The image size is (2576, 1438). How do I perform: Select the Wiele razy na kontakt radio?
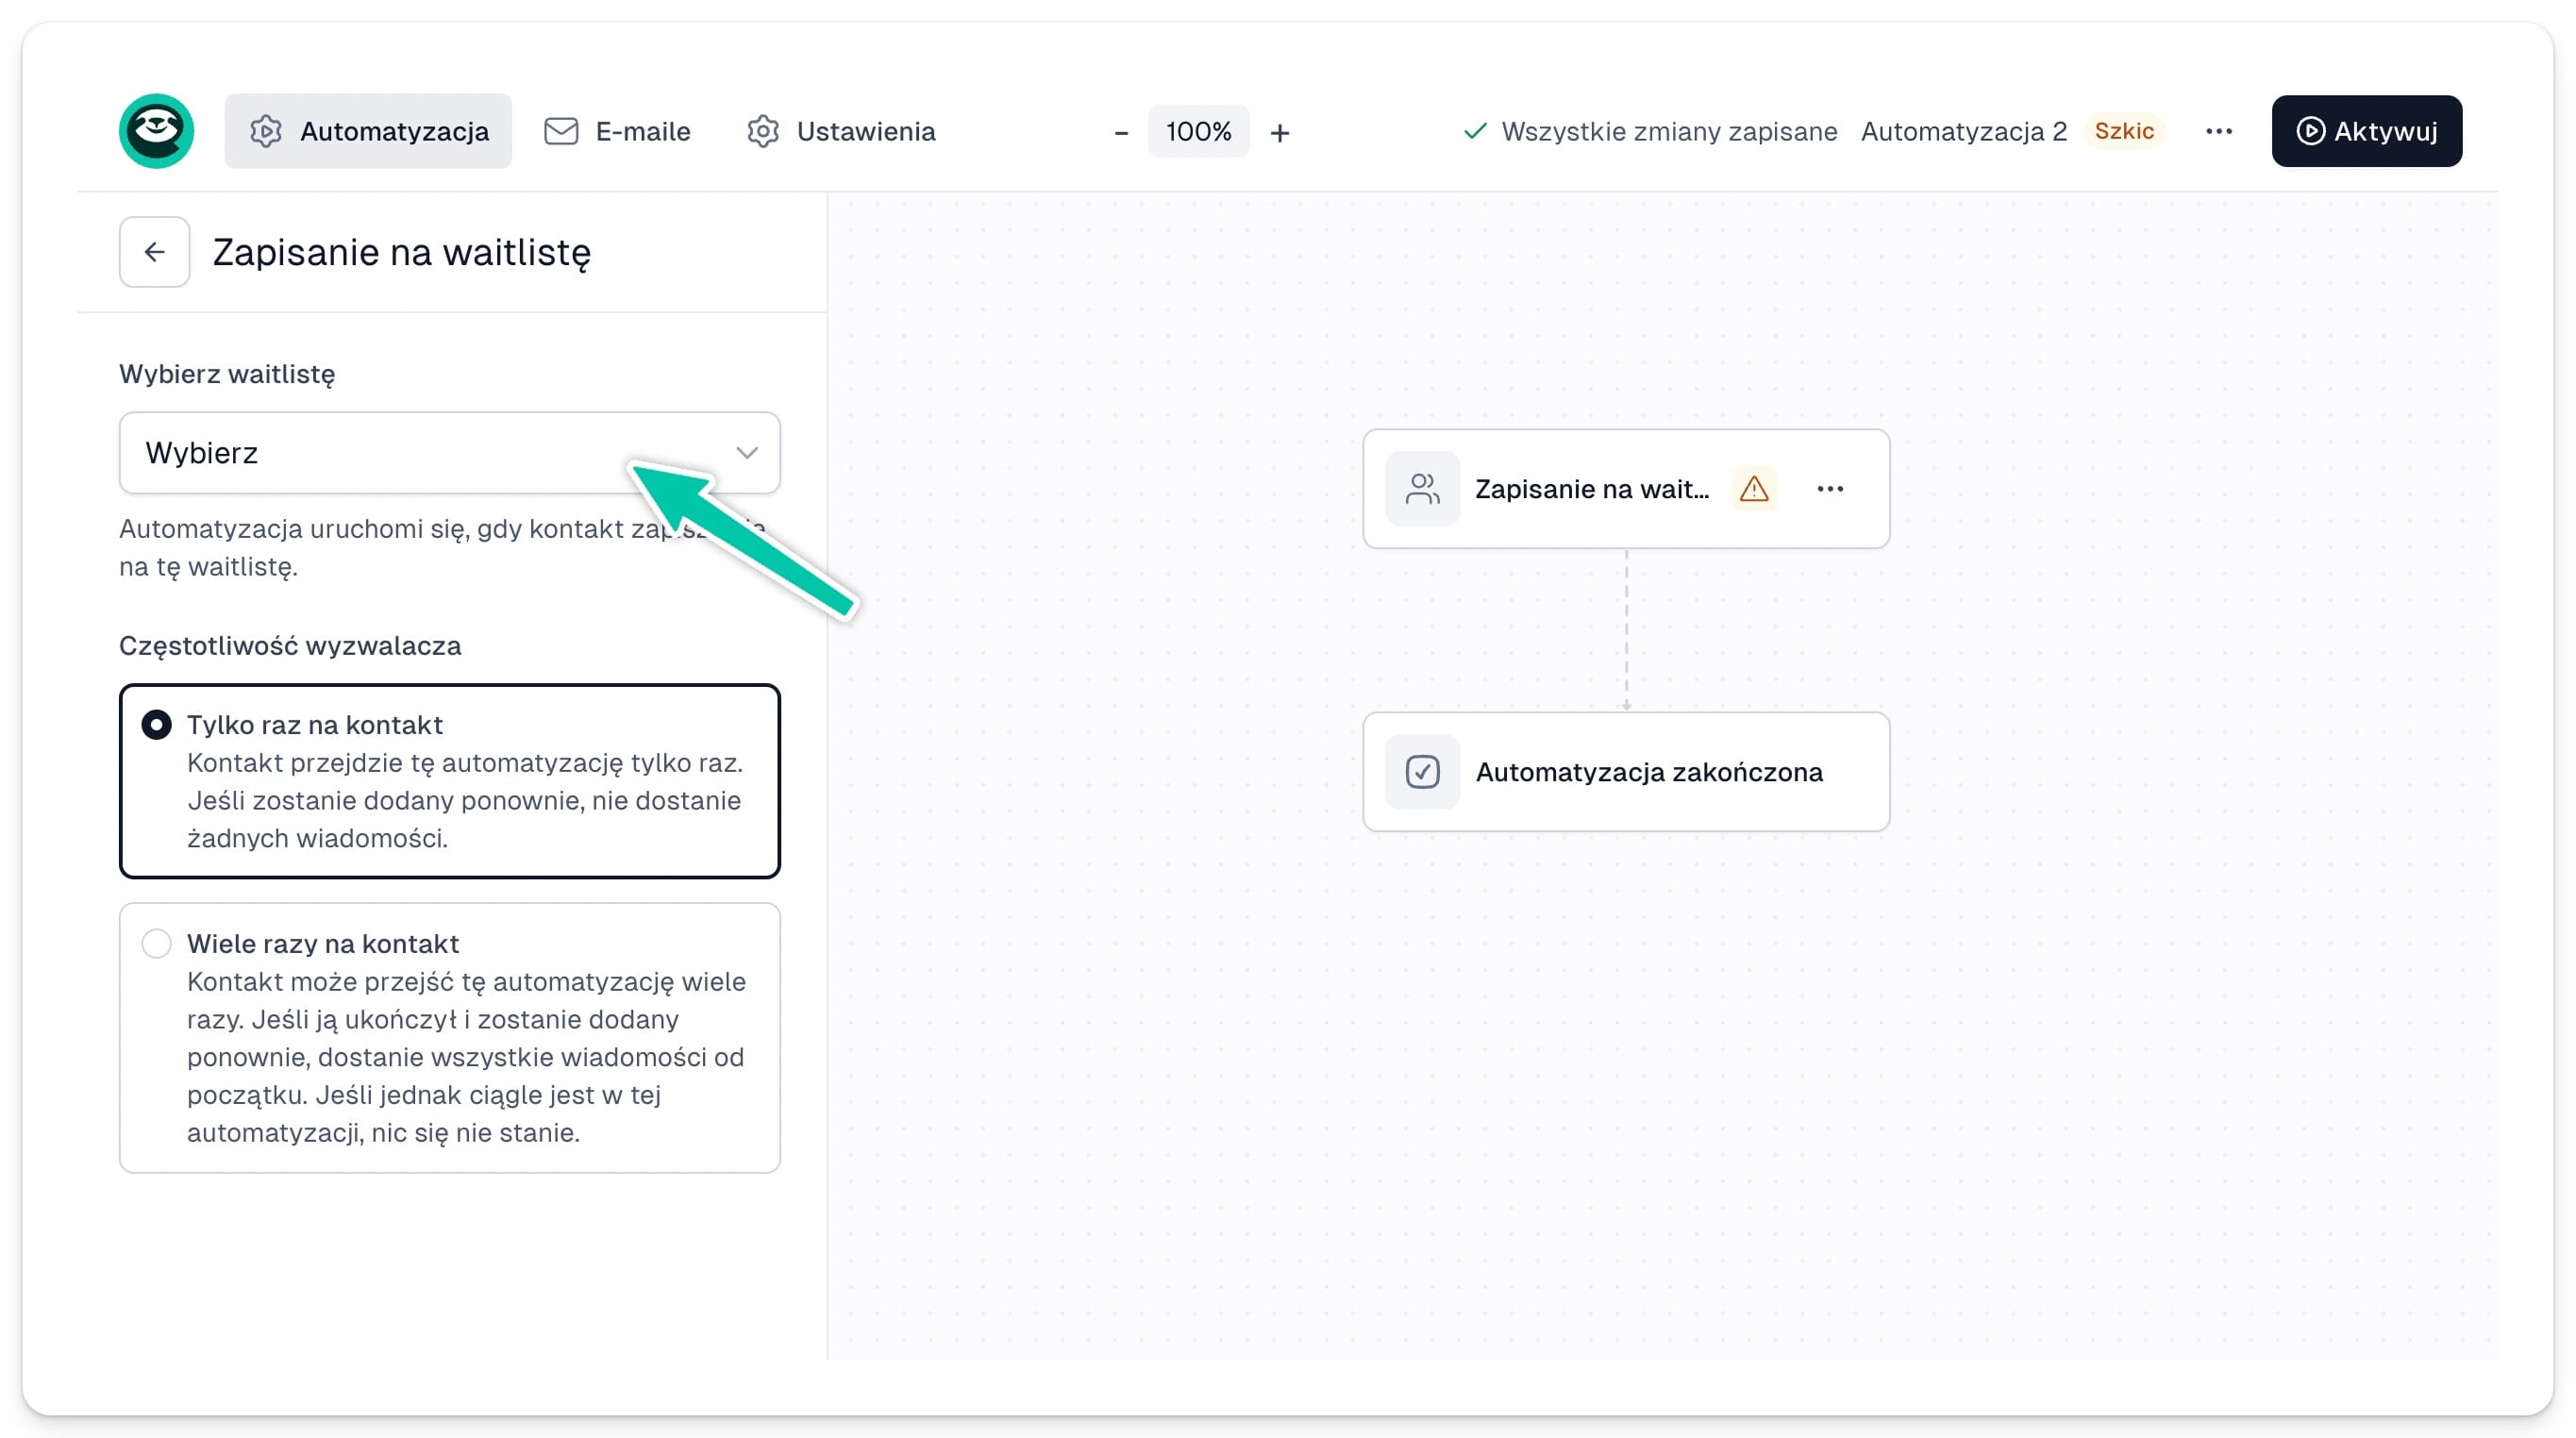pos(156,943)
